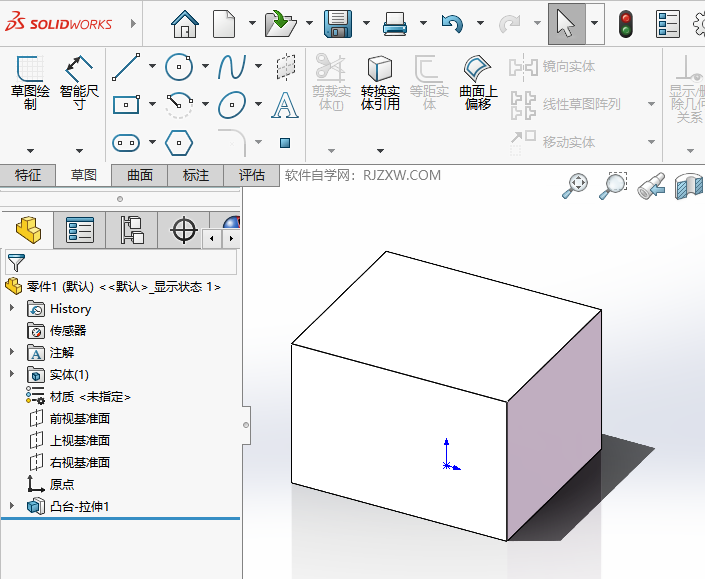Open file properties list icon

click(668, 24)
